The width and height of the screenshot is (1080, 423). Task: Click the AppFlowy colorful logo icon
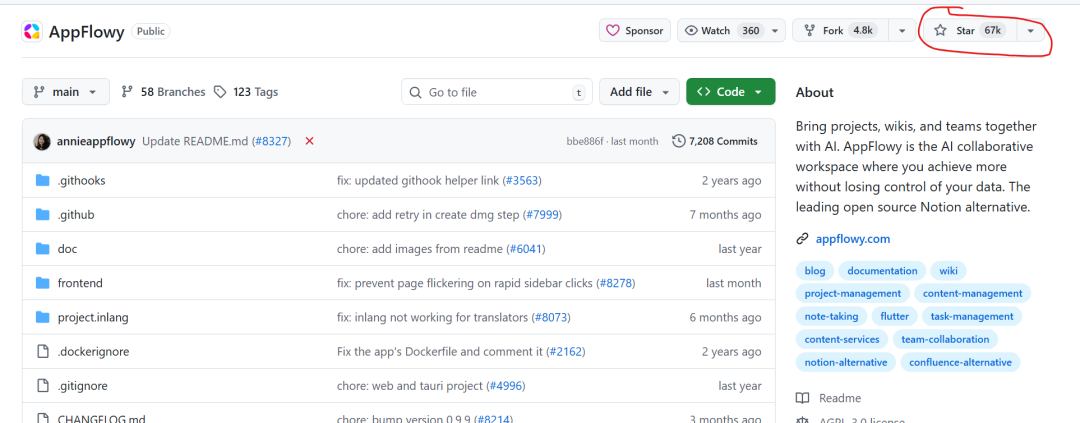coord(32,31)
